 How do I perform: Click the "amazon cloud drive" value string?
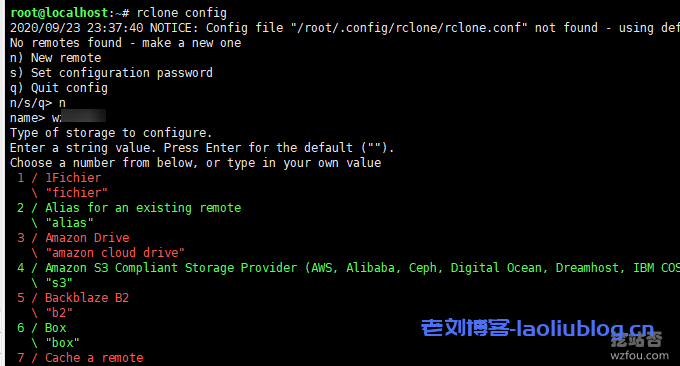115,253
